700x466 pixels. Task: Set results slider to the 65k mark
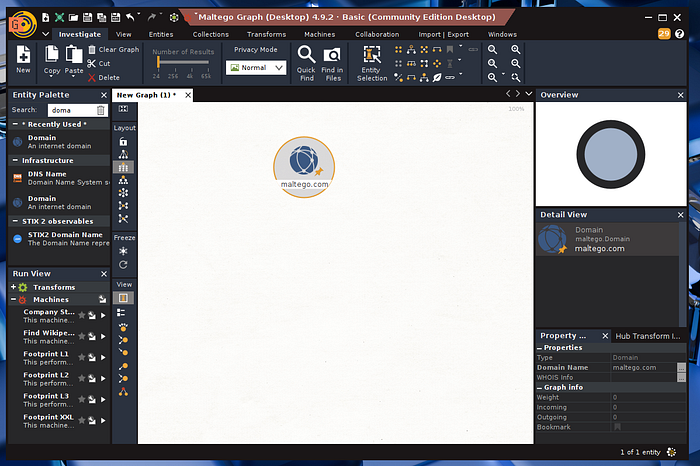206,76
